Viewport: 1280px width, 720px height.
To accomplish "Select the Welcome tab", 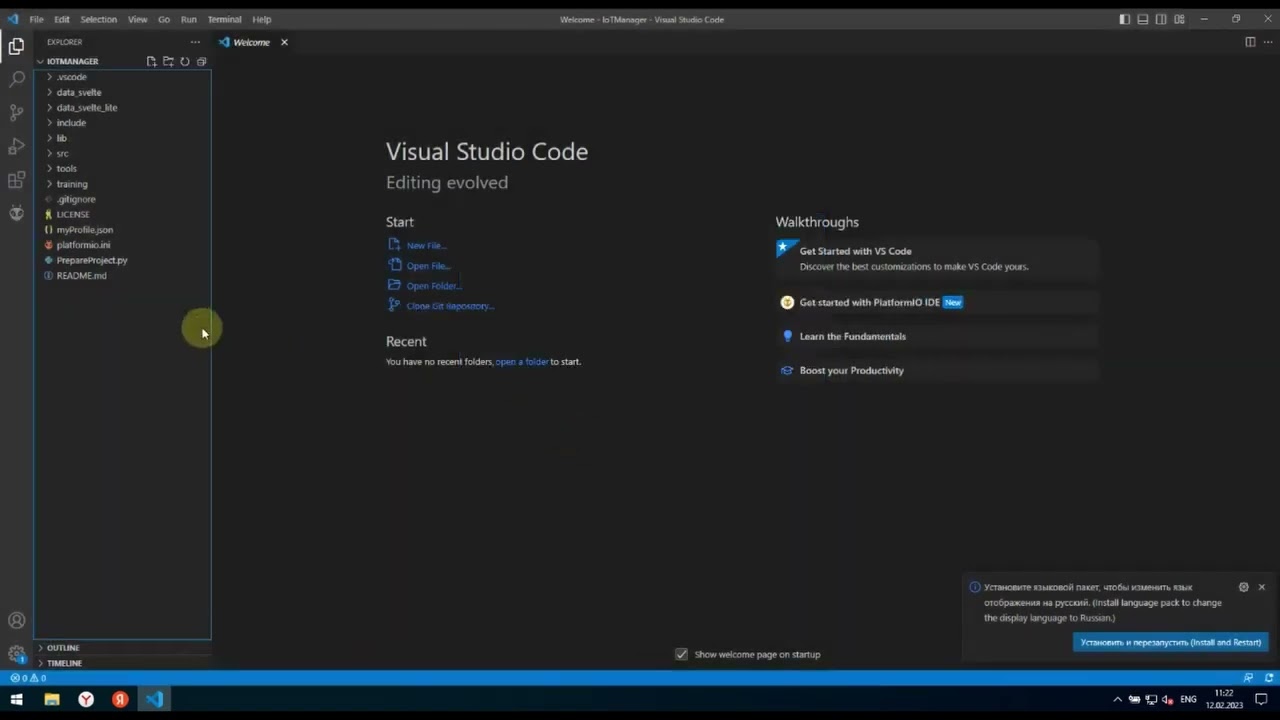I will 252,42.
